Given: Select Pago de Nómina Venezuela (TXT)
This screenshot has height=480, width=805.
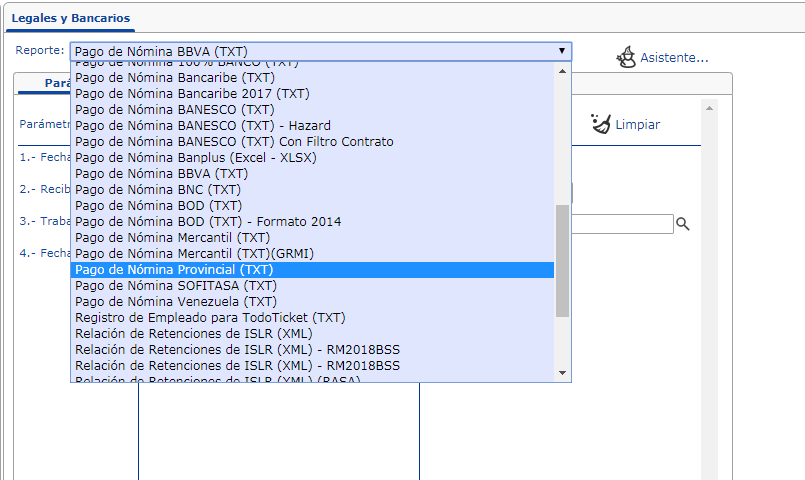Looking at the screenshot, I should tap(312, 301).
